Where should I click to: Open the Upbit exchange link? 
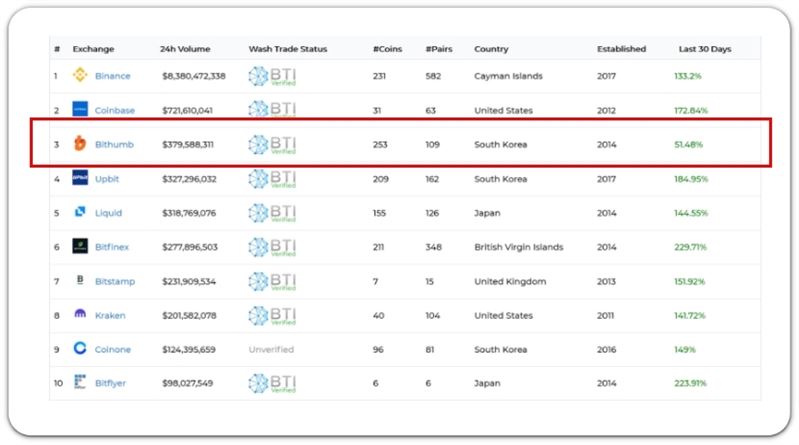pos(107,179)
